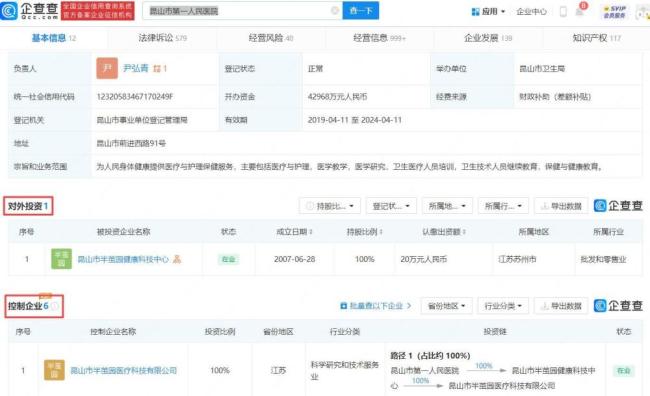
Task: Open 企业中心 in the header
Action: click(531, 12)
